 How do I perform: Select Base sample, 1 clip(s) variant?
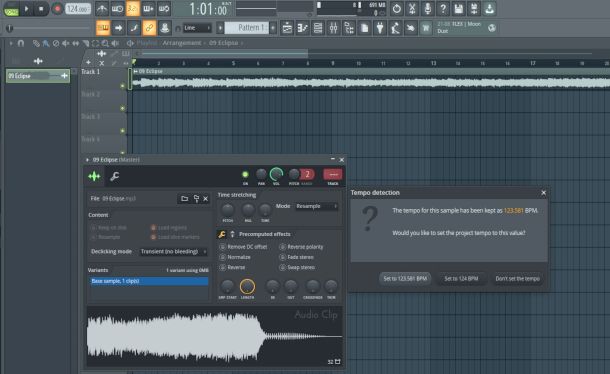[149, 281]
